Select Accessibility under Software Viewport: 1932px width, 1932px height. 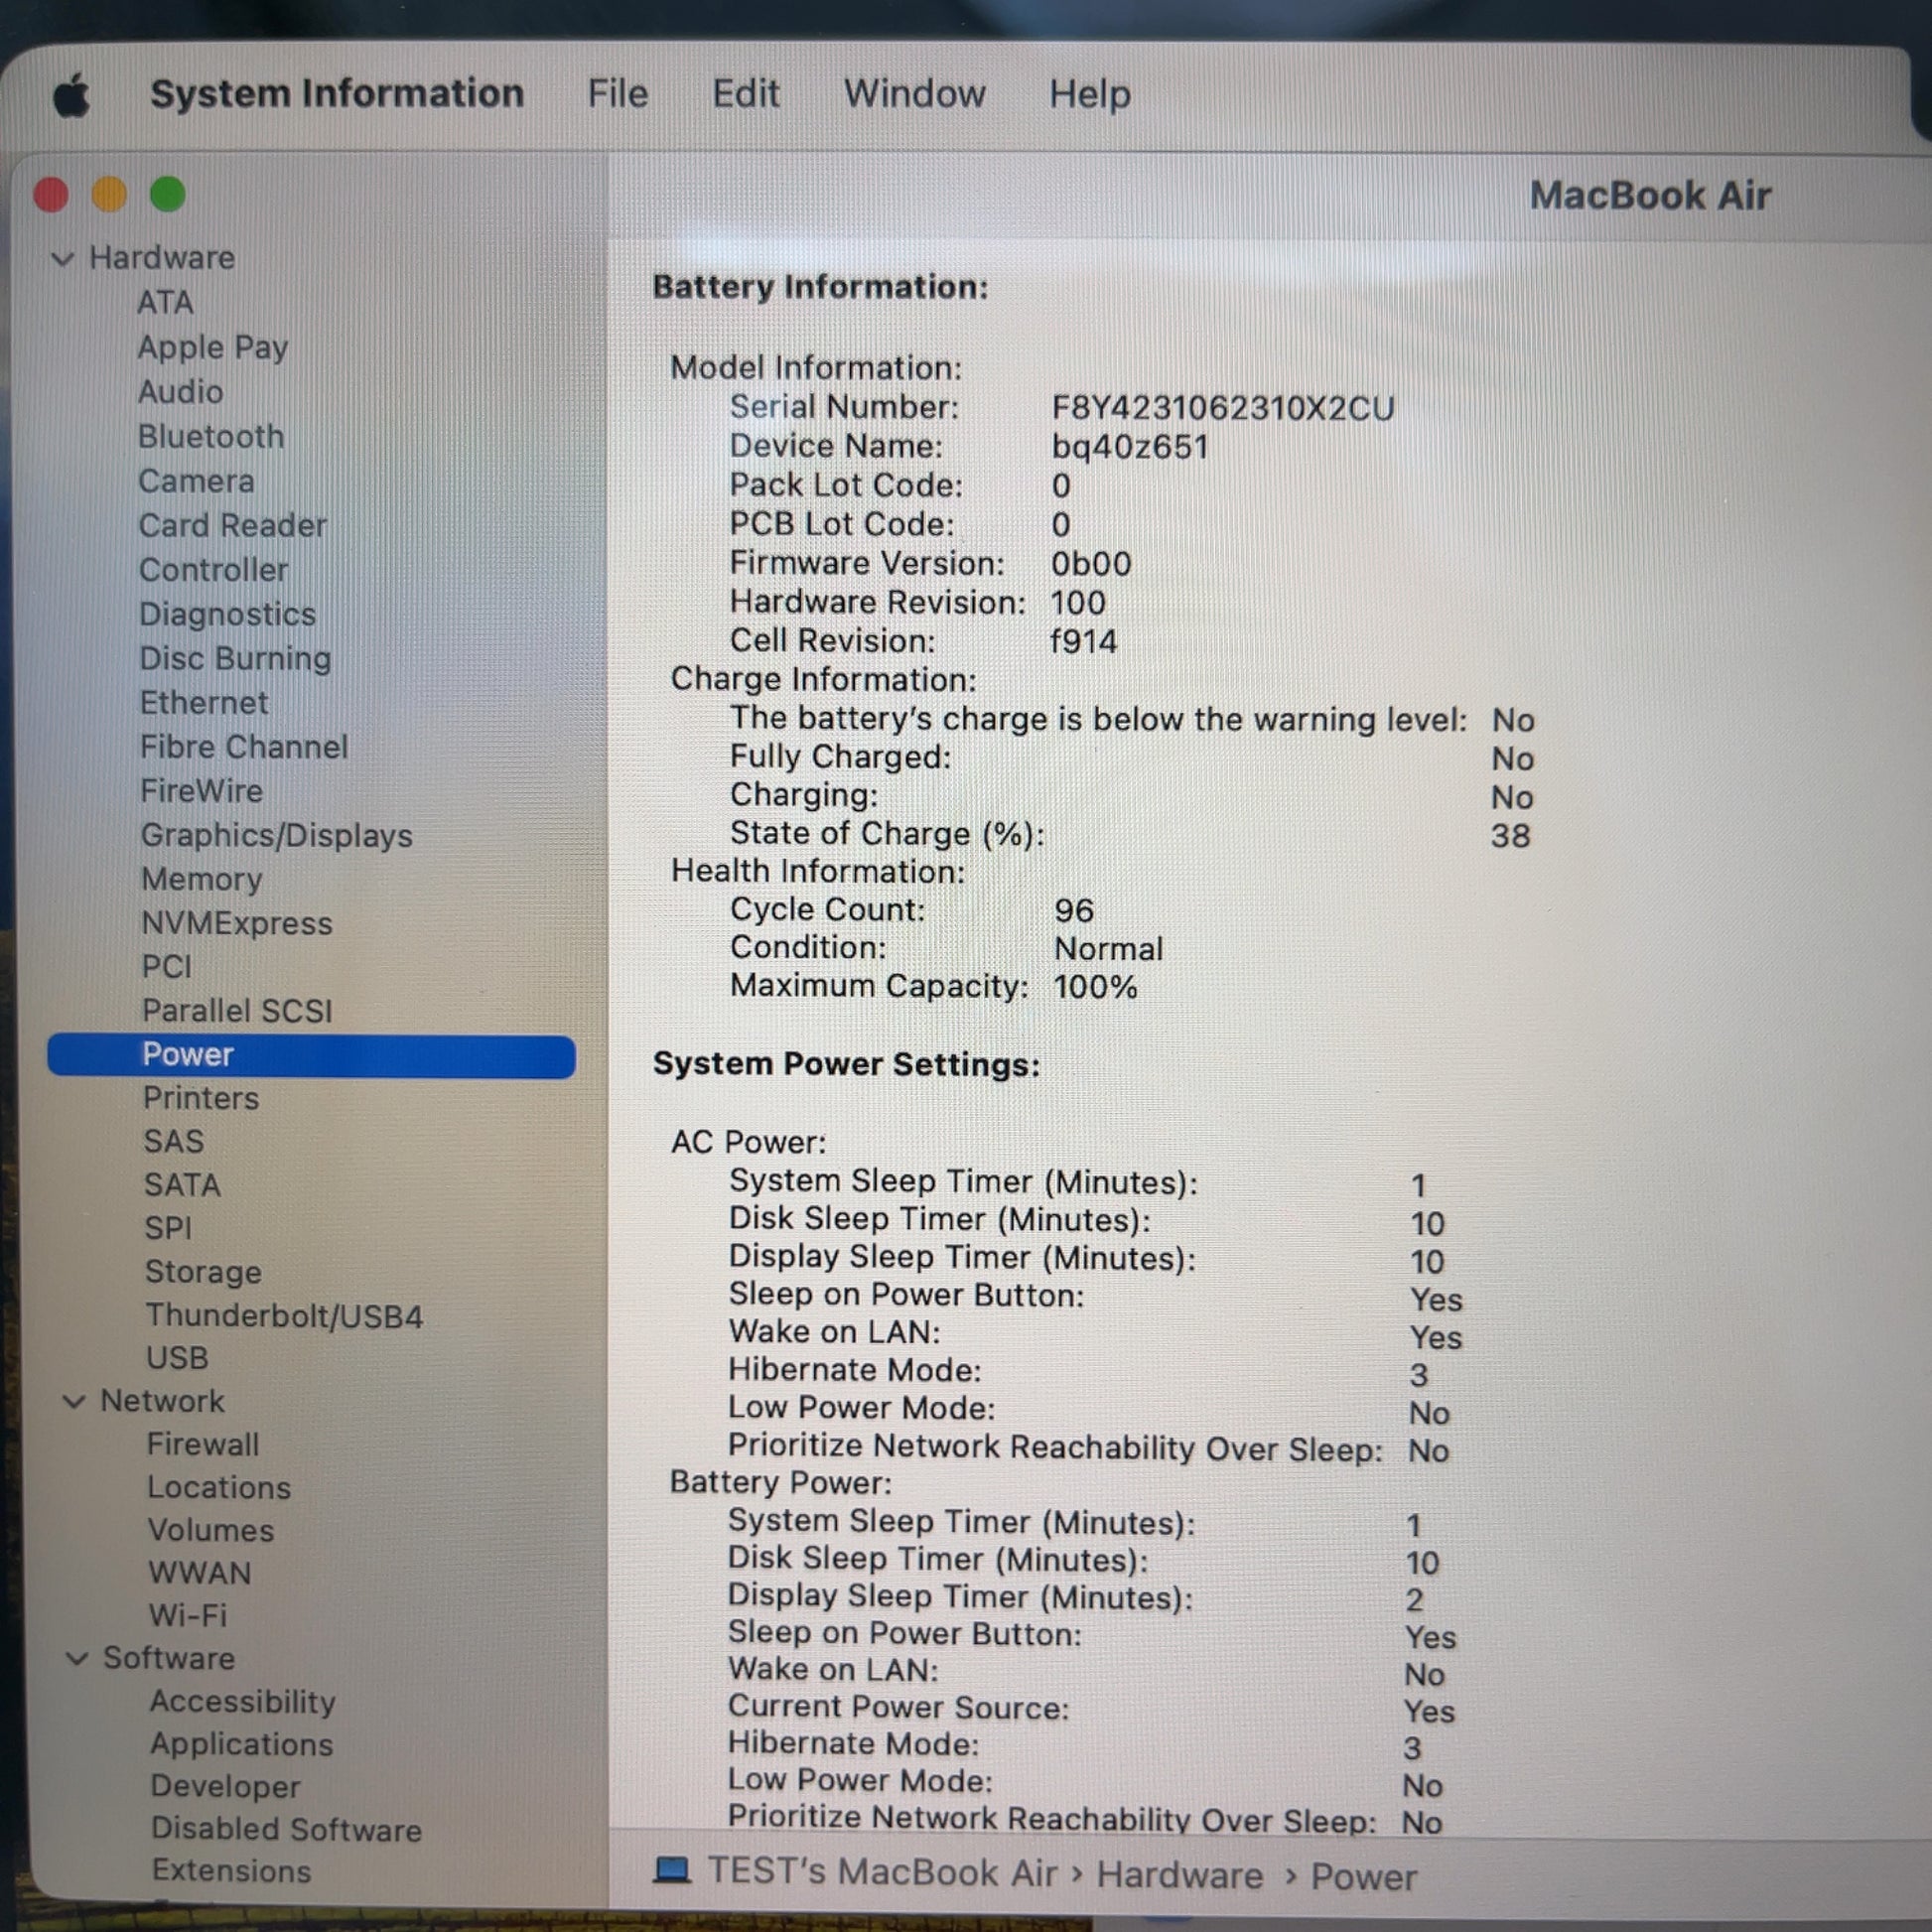pos(243,1702)
